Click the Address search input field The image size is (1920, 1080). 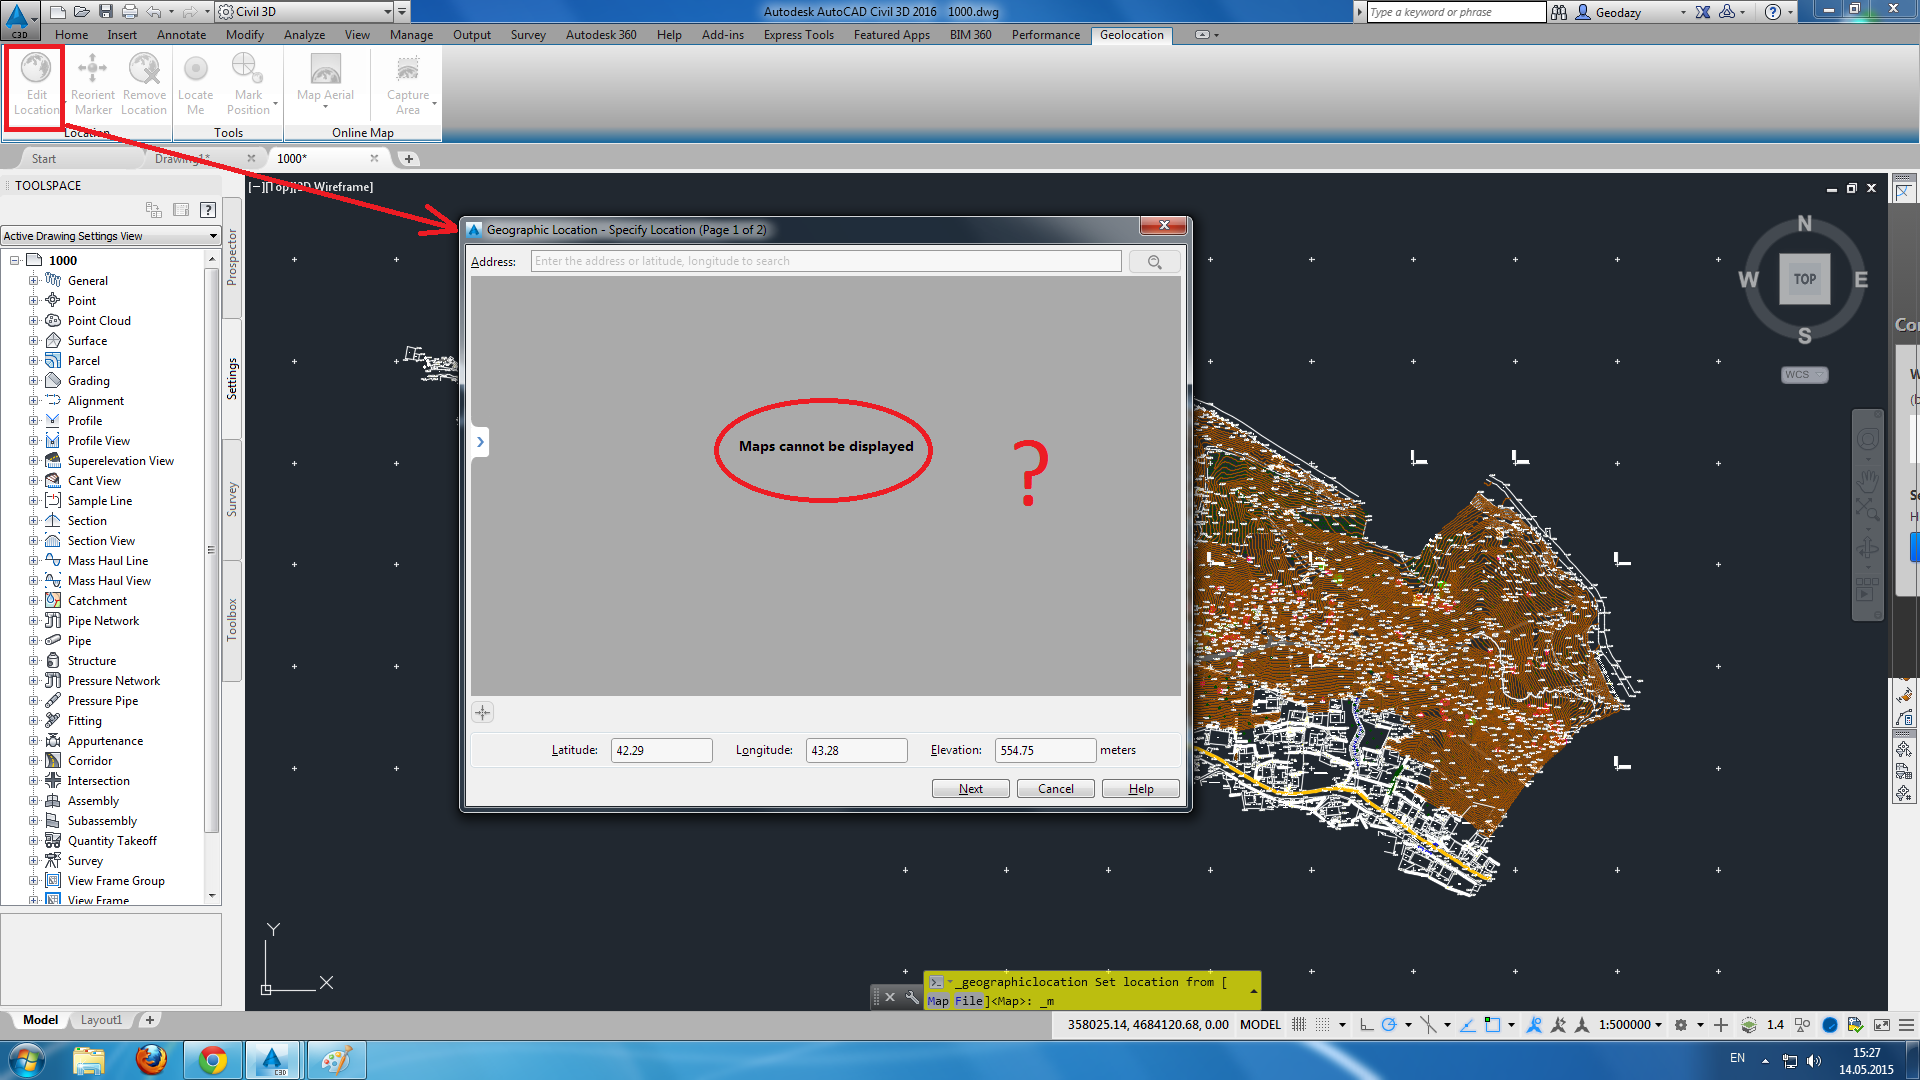point(826,262)
